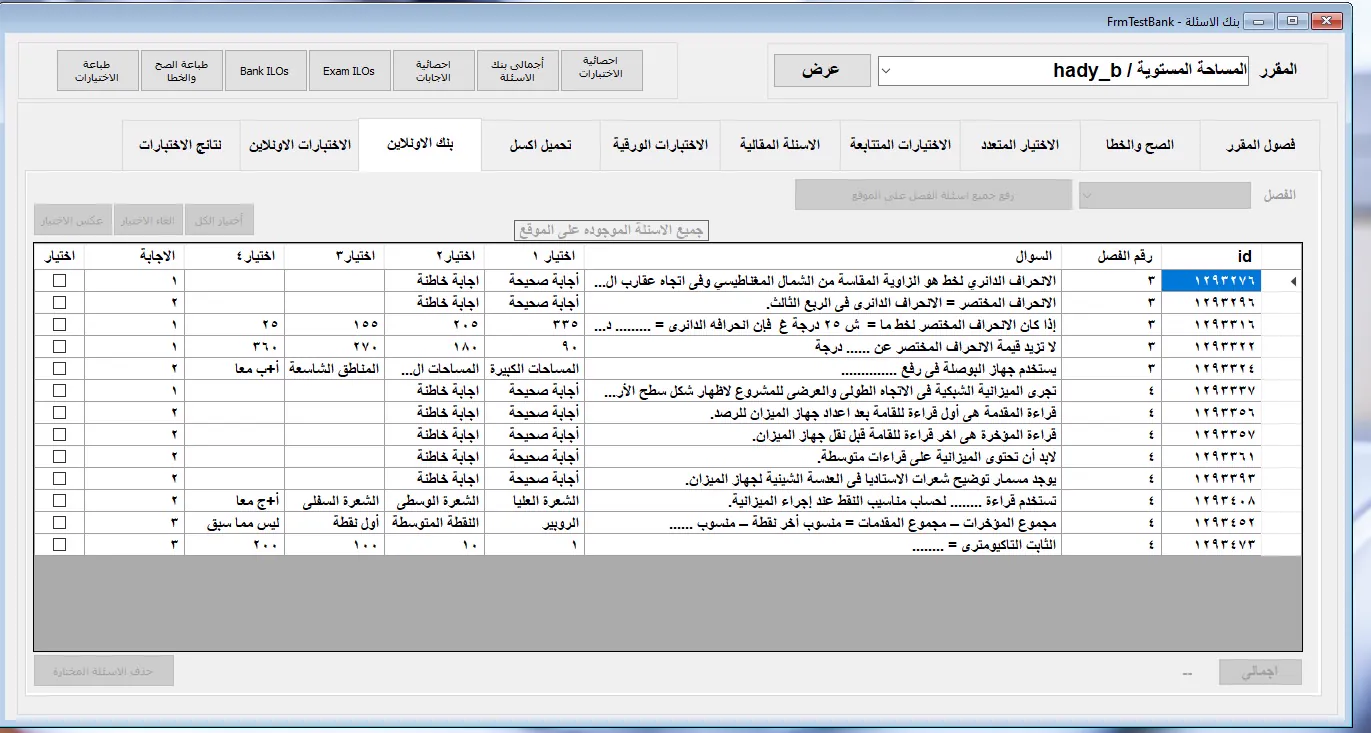Click the ليس مما سبق option cell
Image resolution: width=1371 pixels, height=733 pixels.
pyautogui.click(x=235, y=523)
